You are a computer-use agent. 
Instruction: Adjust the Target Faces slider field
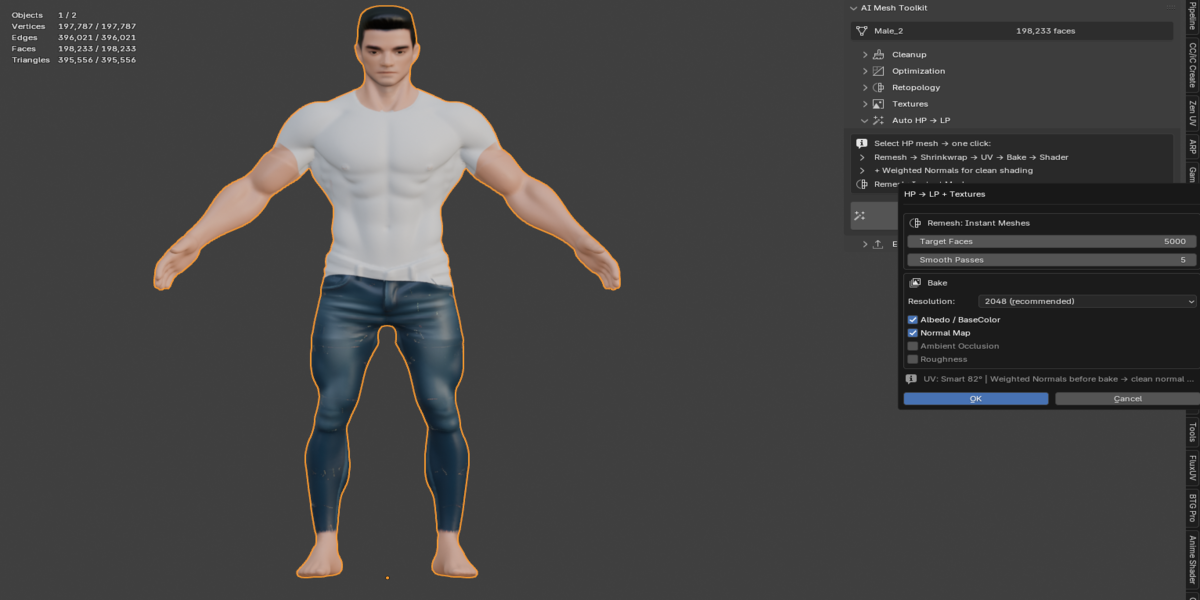coord(1052,241)
